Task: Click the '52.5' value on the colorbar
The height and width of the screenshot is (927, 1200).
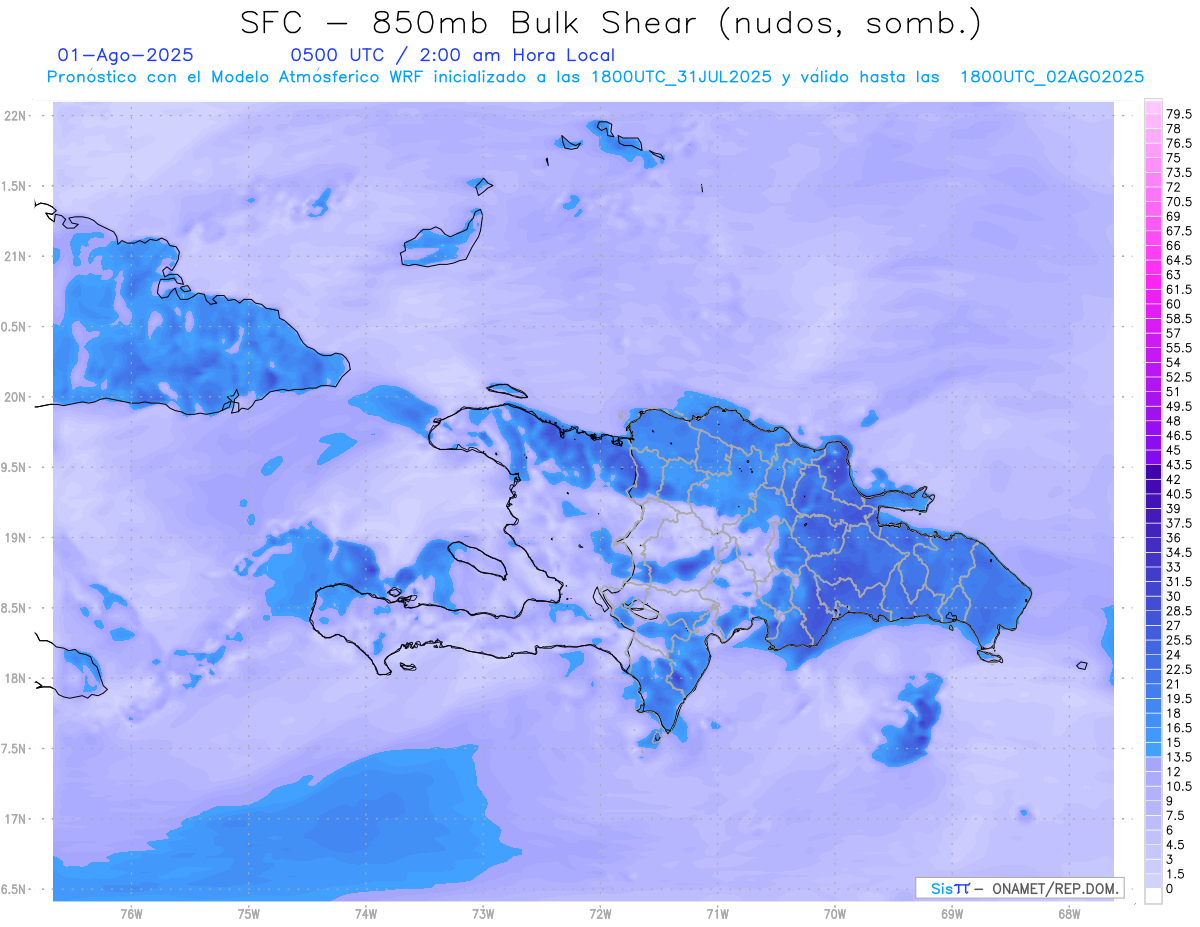Action: 1179,377
